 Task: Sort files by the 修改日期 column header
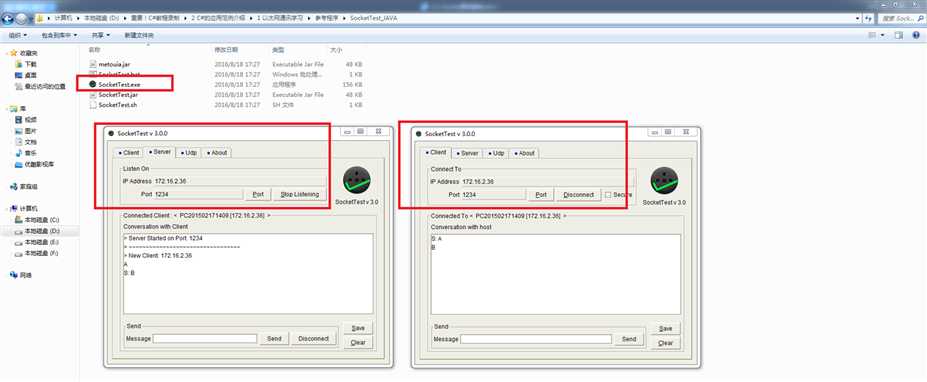point(226,50)
